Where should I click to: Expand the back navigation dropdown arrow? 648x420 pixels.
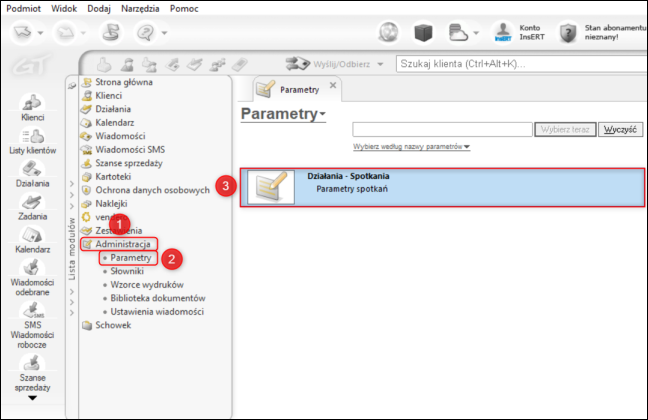[40, 33]
